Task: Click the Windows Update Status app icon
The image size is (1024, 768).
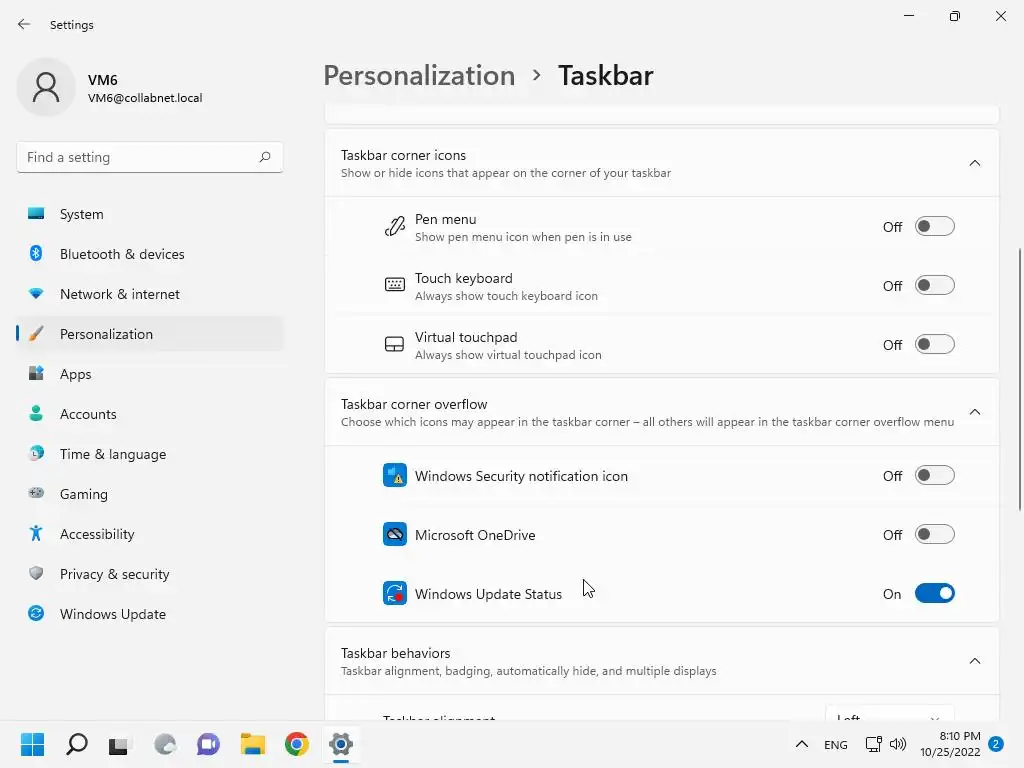Action: (394, 593)
